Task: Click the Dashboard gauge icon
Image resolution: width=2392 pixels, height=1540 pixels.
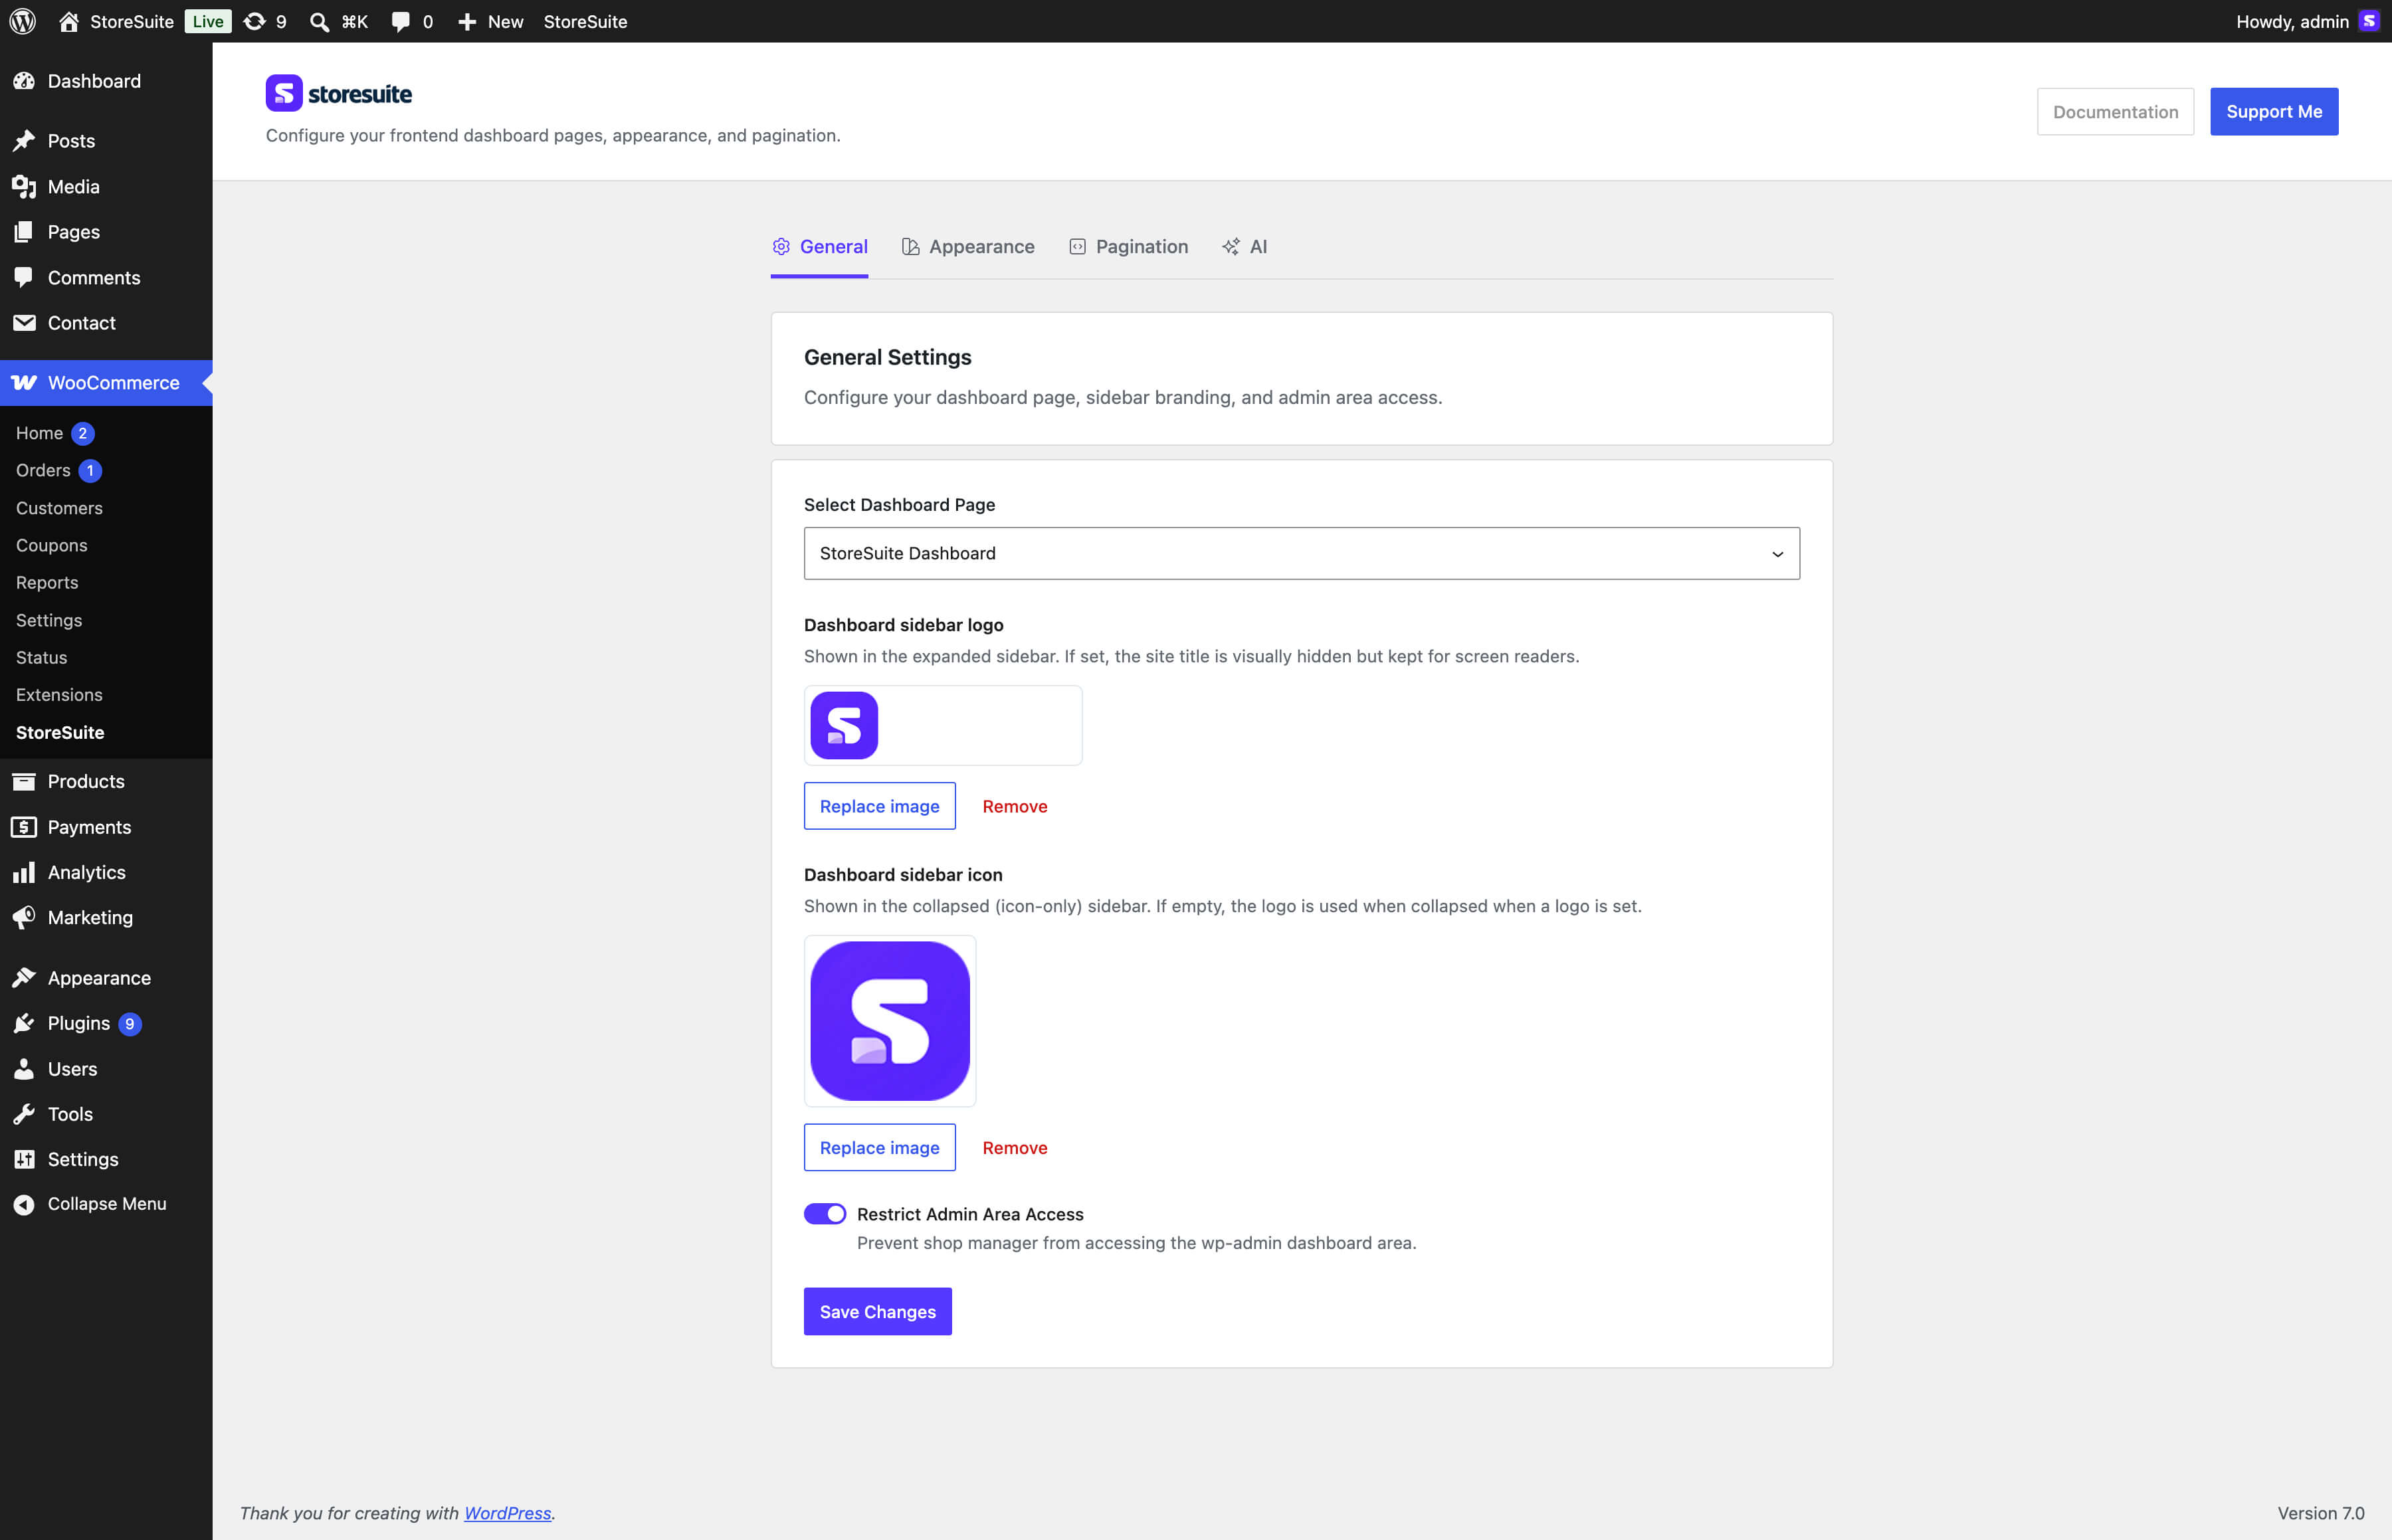Action: (x=24, y=81)
